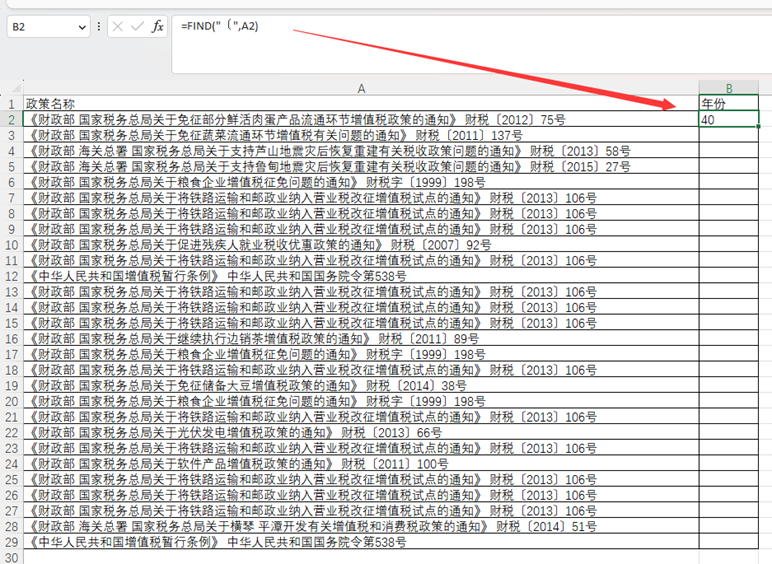This screenshot has height=564, width=772.
Task: Click the 年份 header cell
Action: (729, 103)
